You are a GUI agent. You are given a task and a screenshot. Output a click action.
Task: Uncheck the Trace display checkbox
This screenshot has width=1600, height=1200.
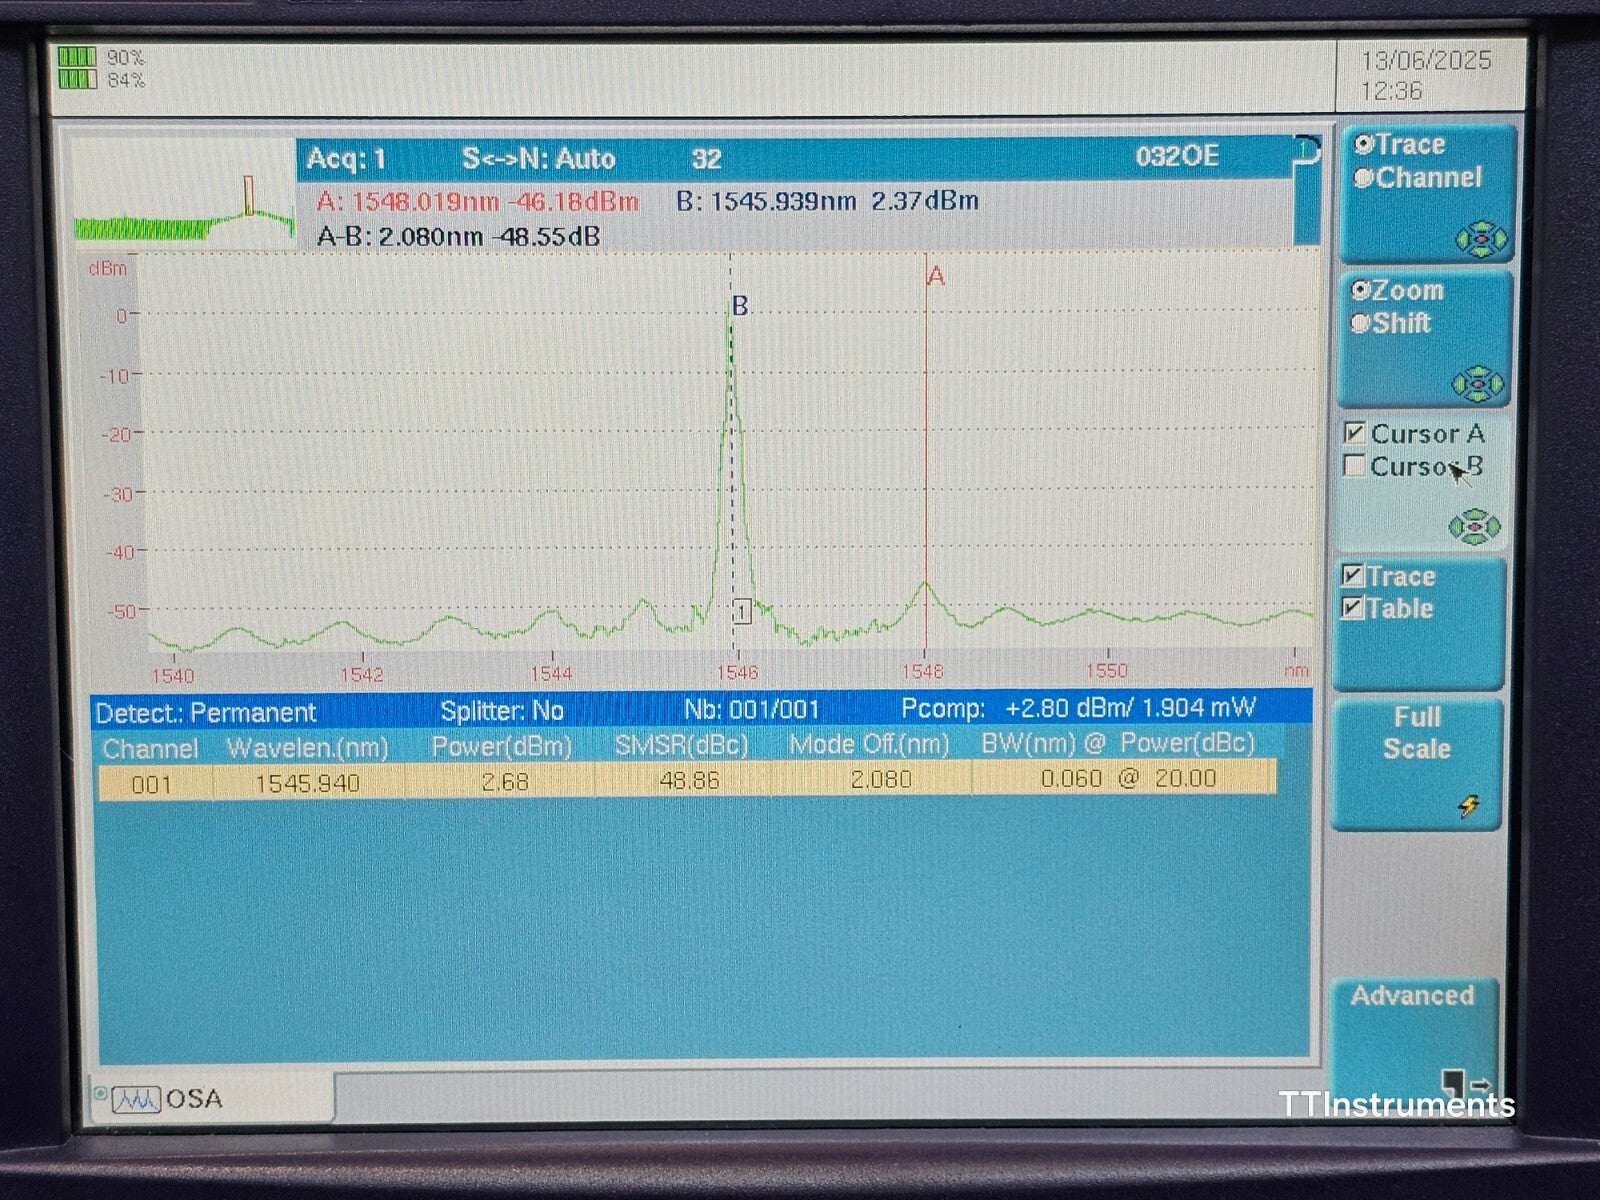tap(1353, 576)
